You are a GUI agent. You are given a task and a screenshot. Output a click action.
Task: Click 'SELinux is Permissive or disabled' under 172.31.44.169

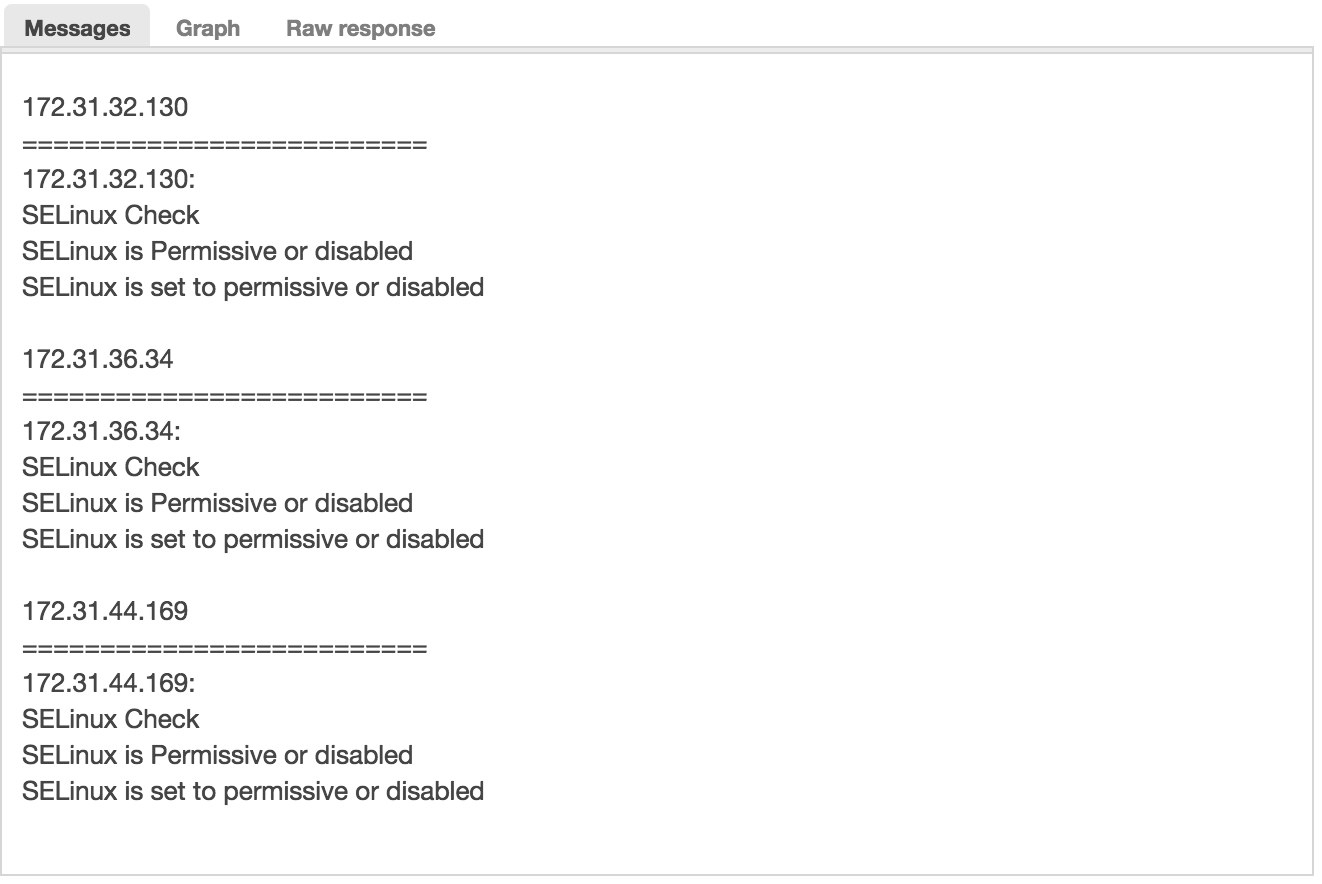coord(217,755)
